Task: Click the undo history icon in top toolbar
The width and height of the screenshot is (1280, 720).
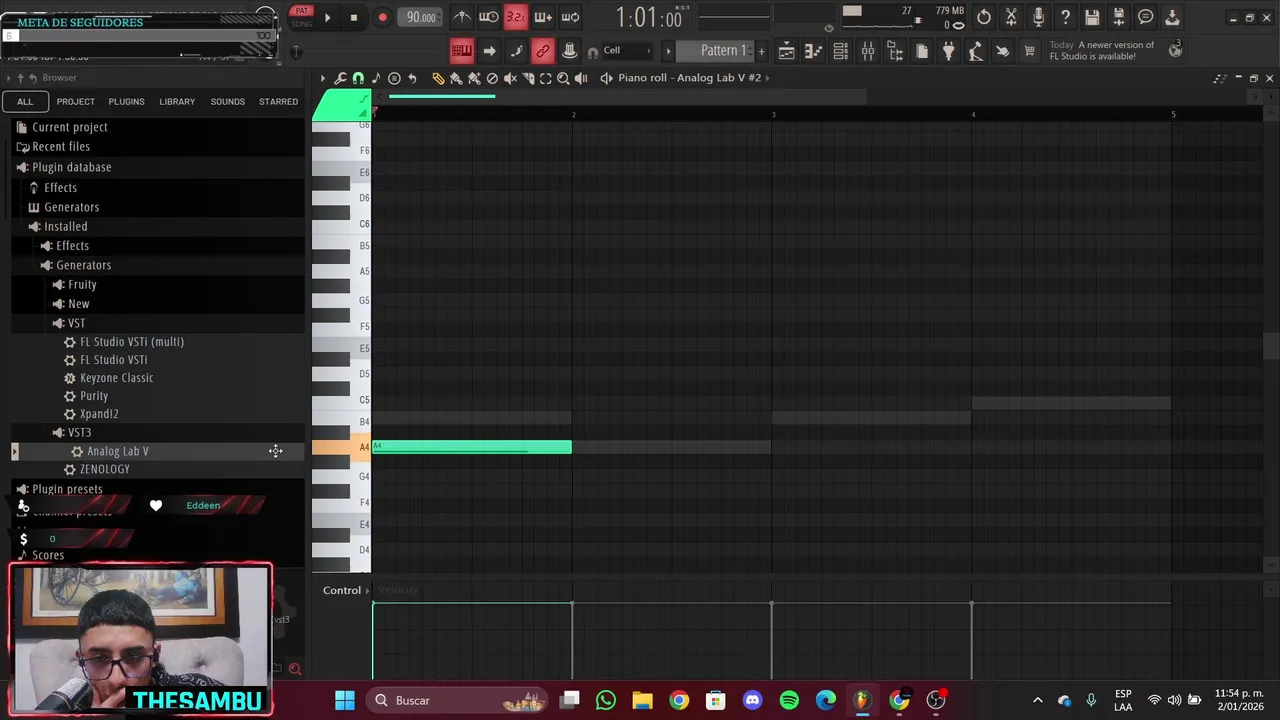Action: tap(984, 17)
